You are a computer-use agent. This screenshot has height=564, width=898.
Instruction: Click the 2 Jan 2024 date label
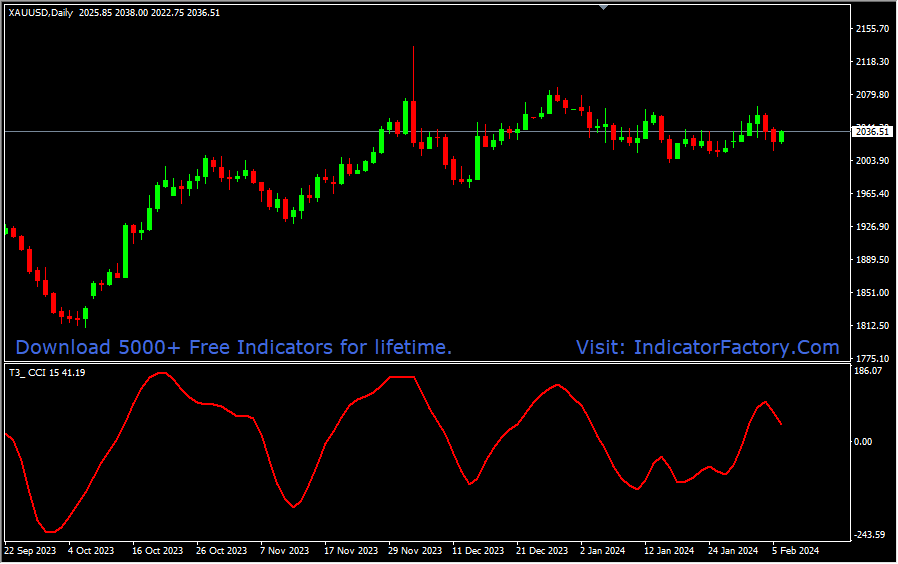click(602, 551)
